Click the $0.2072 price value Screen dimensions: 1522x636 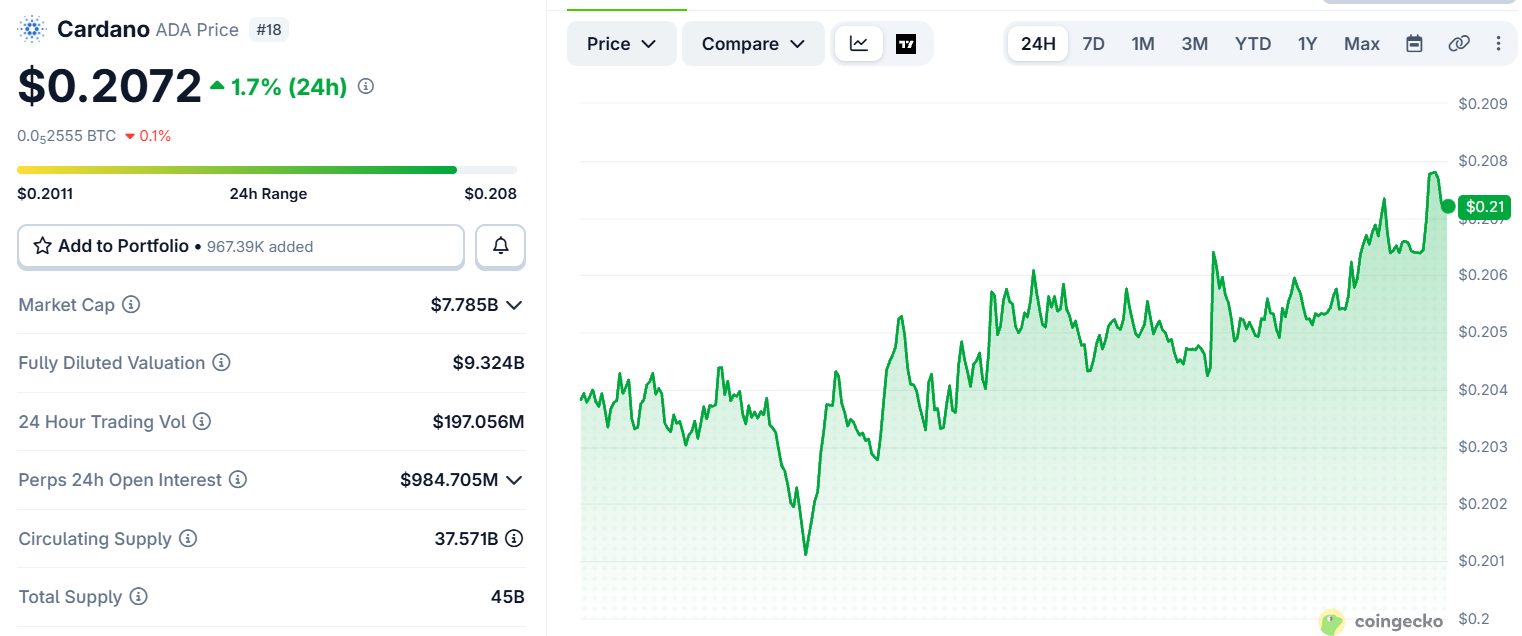coord(110,86)
